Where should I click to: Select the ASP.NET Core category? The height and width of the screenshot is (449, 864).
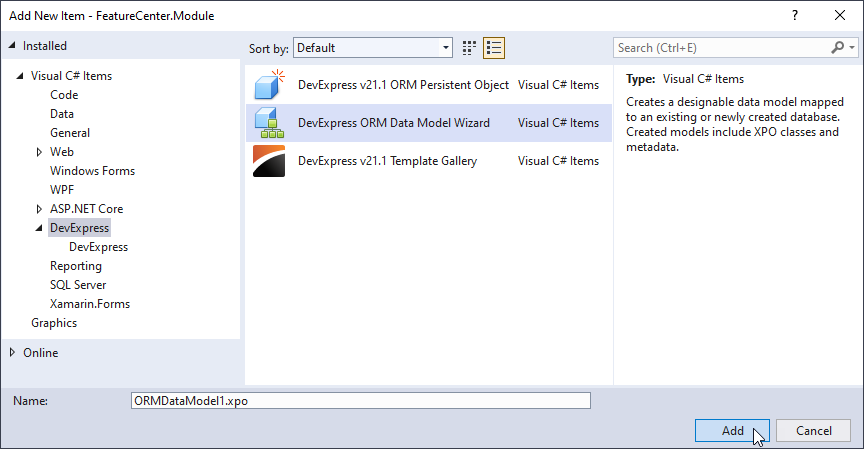coord(87,209)
